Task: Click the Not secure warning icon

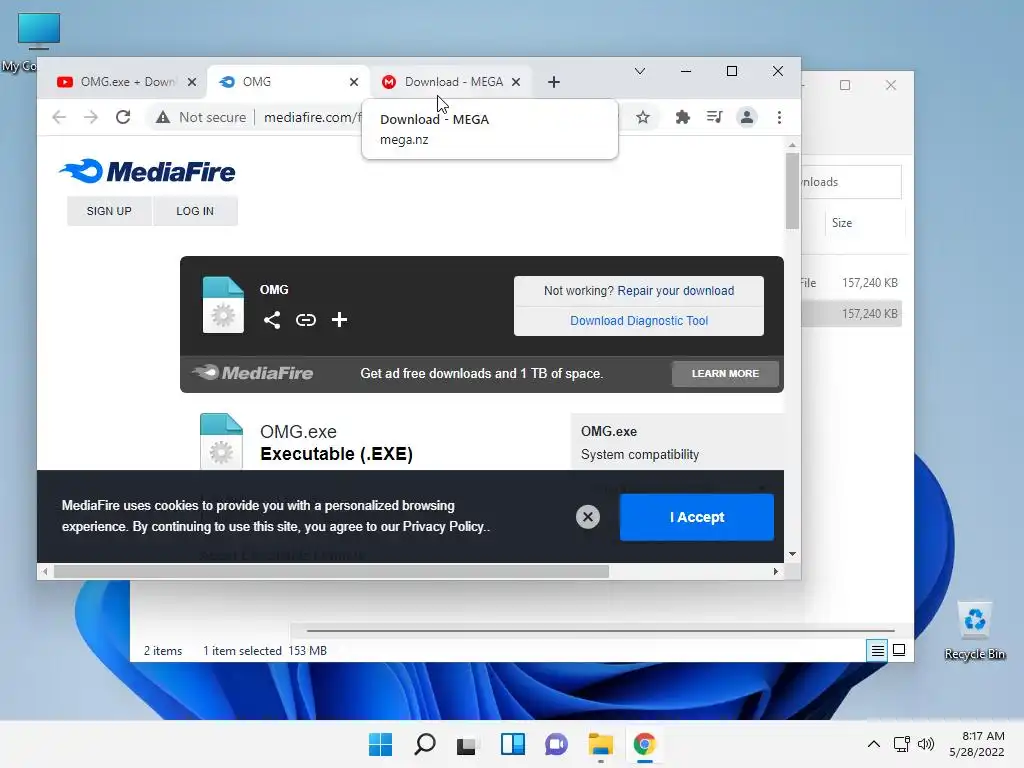Action: 163,118
